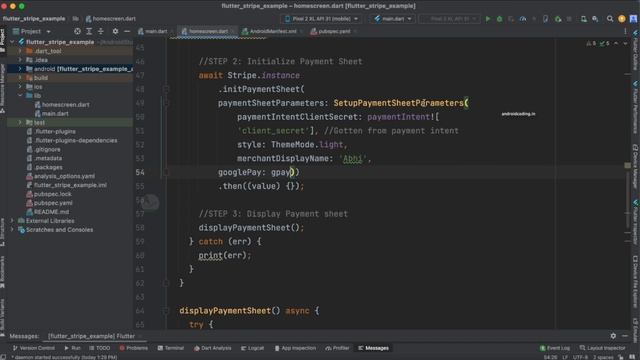Open Flutter Performance side panel
640x360 pixels.
(x=636, y=107)
